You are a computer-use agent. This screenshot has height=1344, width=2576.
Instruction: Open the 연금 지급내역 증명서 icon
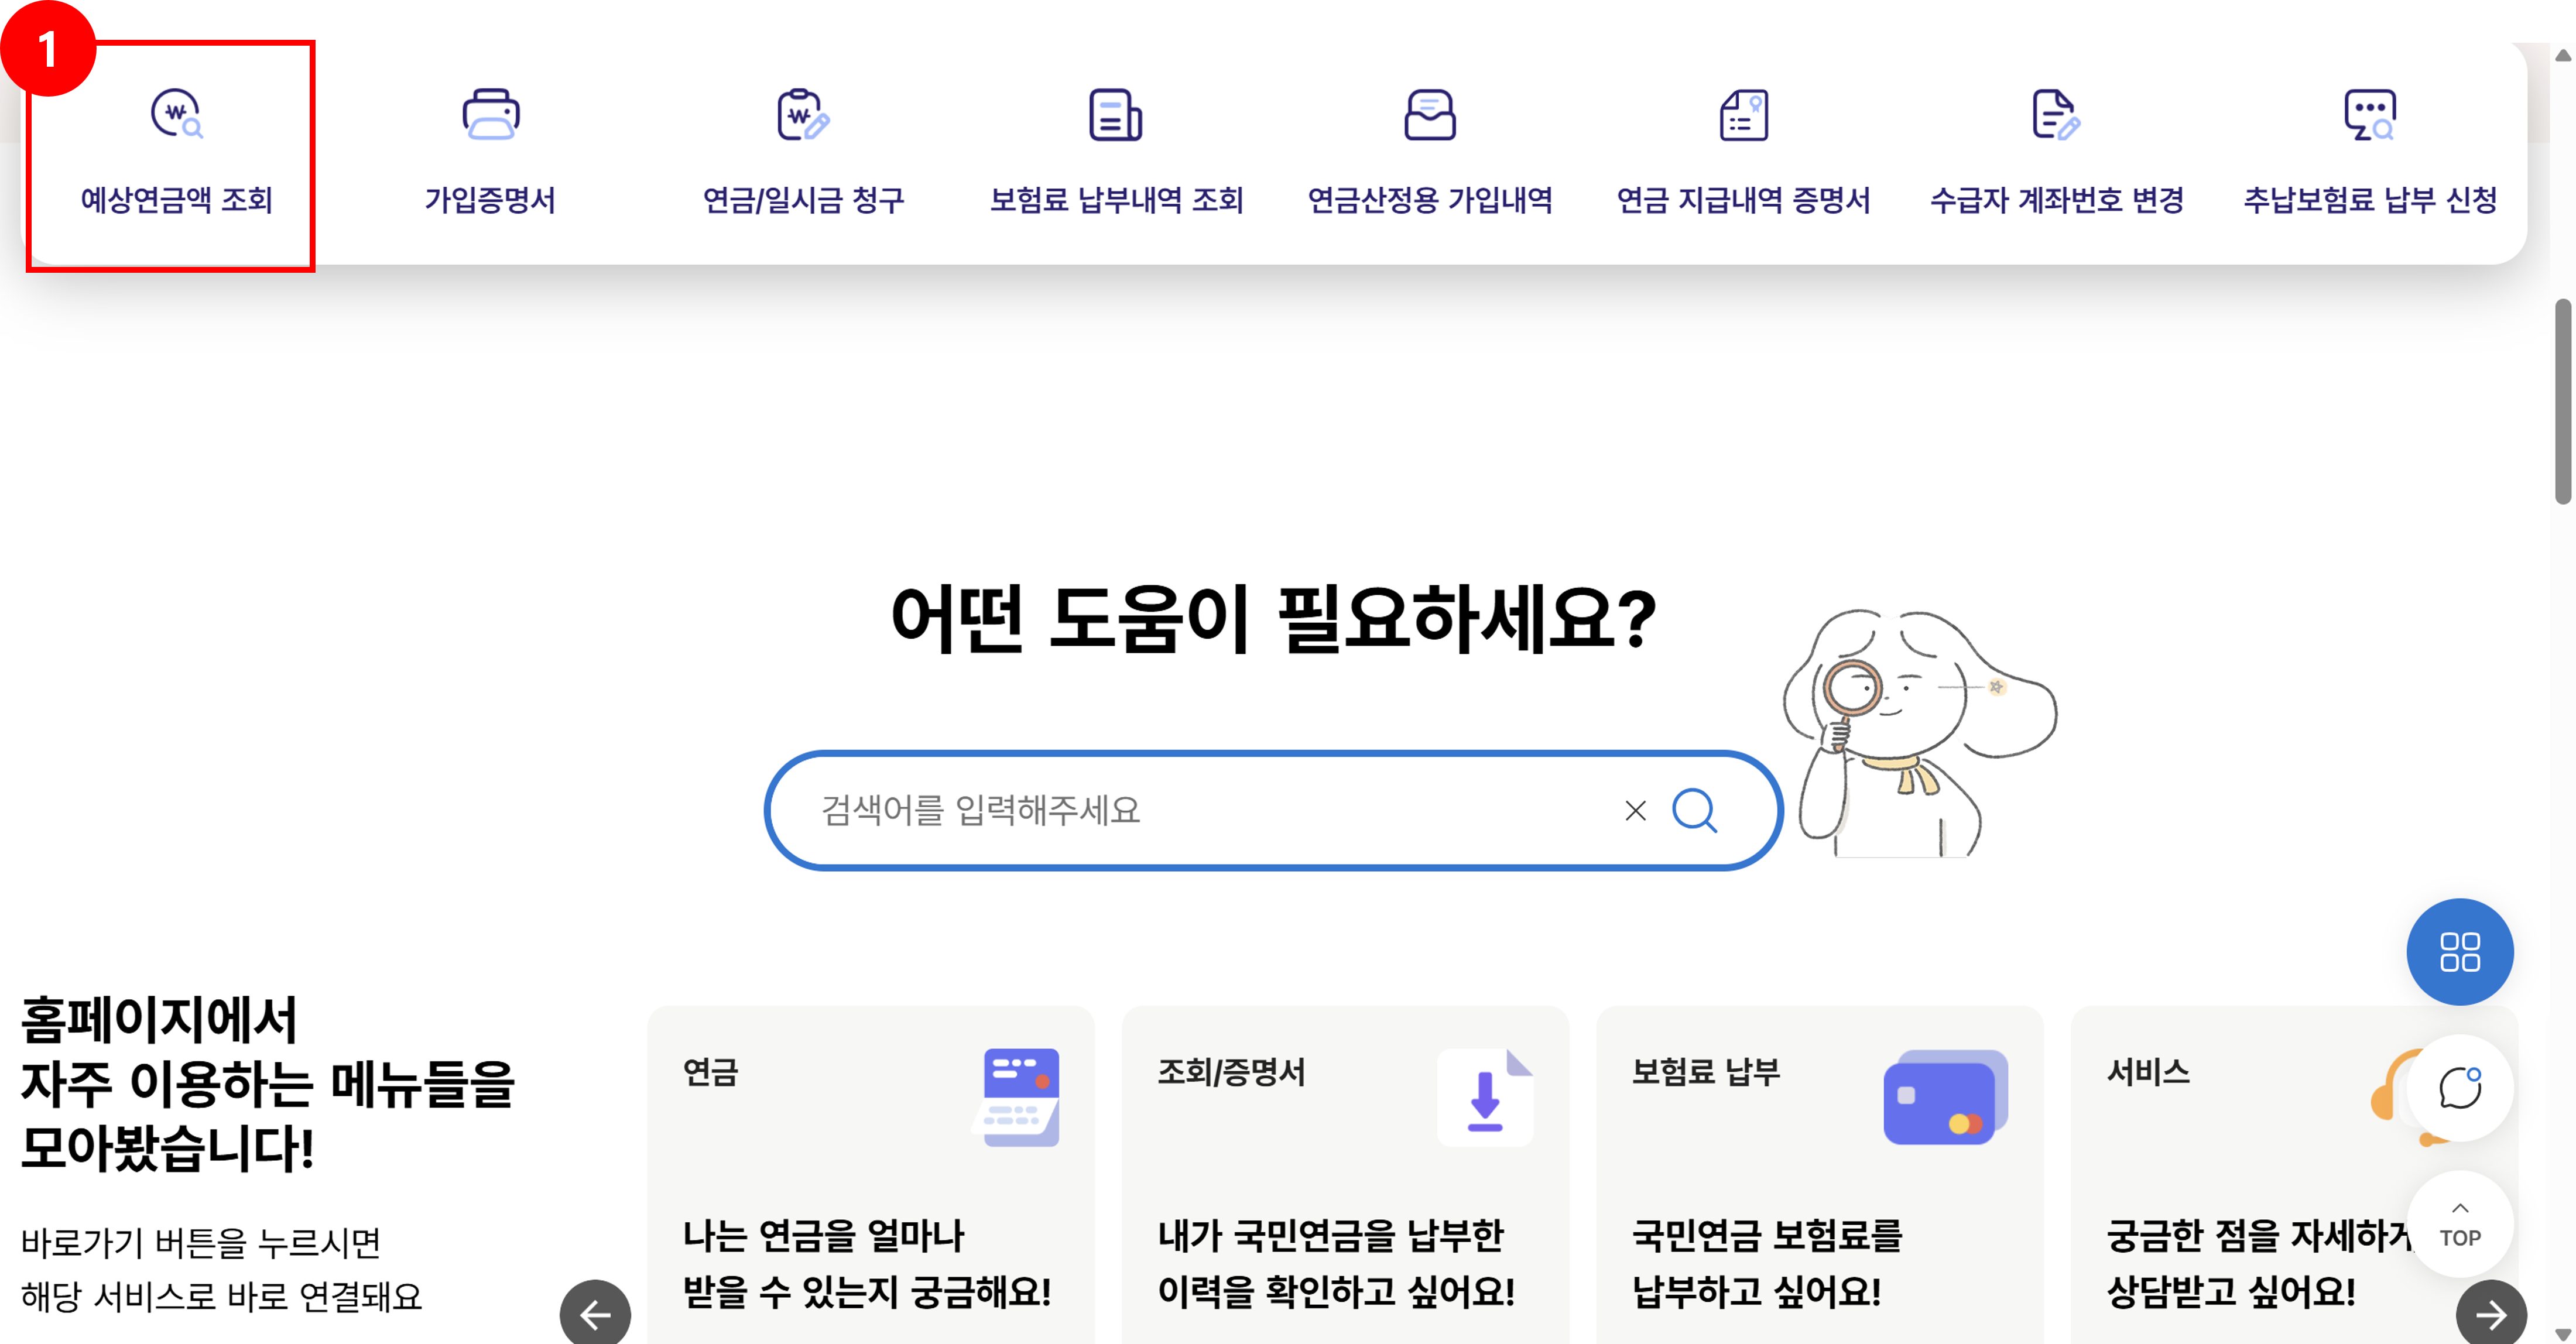pos(1743,115)
